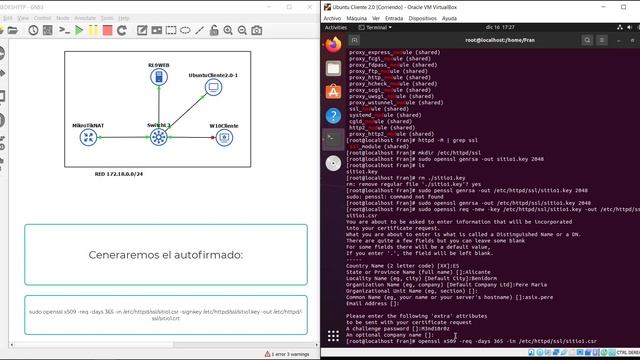The image size is (640, 360).
Task: Select the Draw rectangle tool
Action: point(171,31)
